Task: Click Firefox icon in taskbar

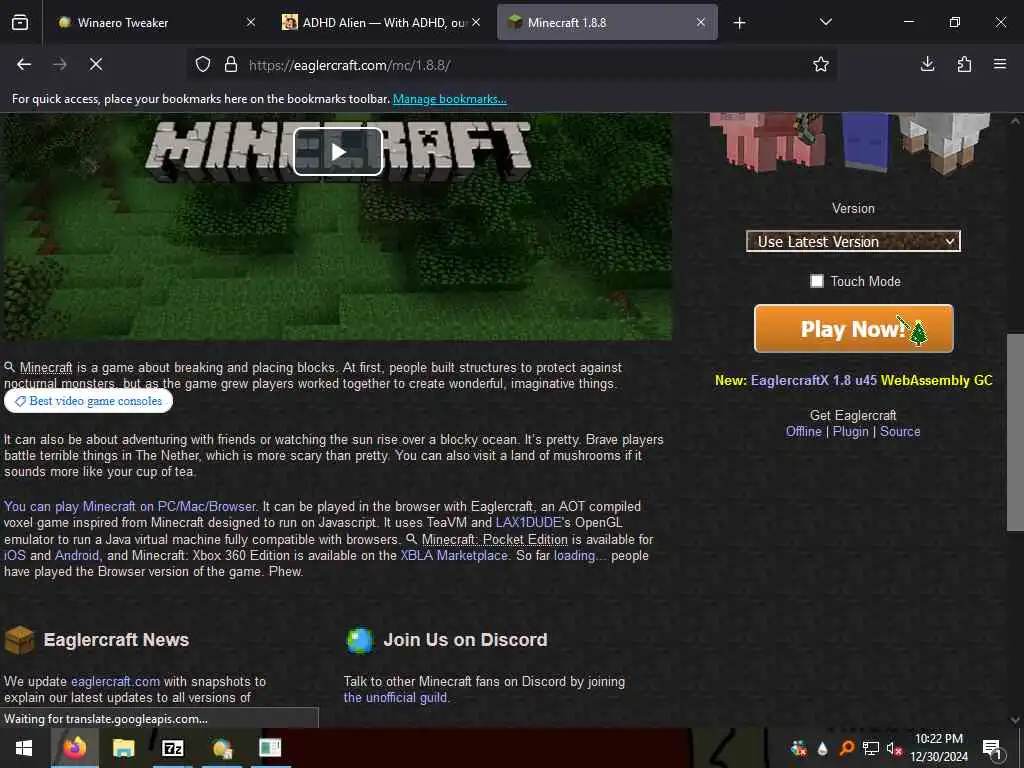Action: coord(74,748)
